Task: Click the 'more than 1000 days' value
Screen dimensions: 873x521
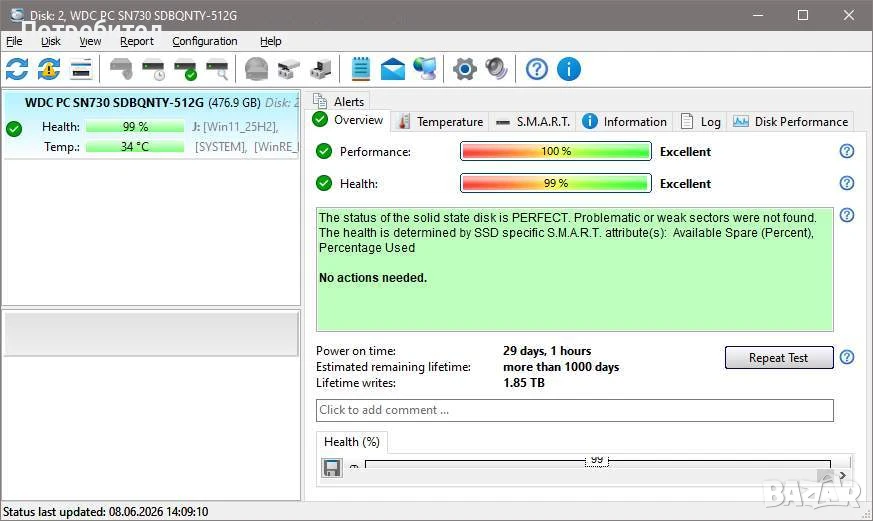Action: pos(561,367)
